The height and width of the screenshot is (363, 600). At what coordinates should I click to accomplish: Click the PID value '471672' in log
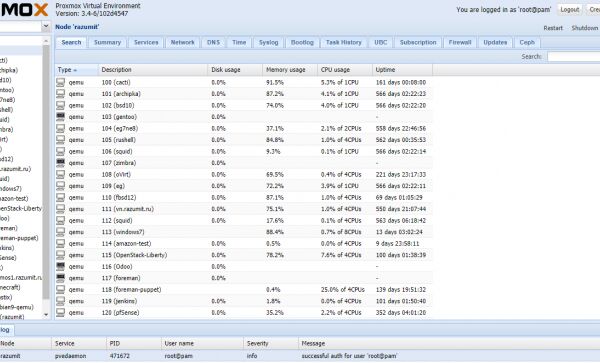(x=119, y=356)
